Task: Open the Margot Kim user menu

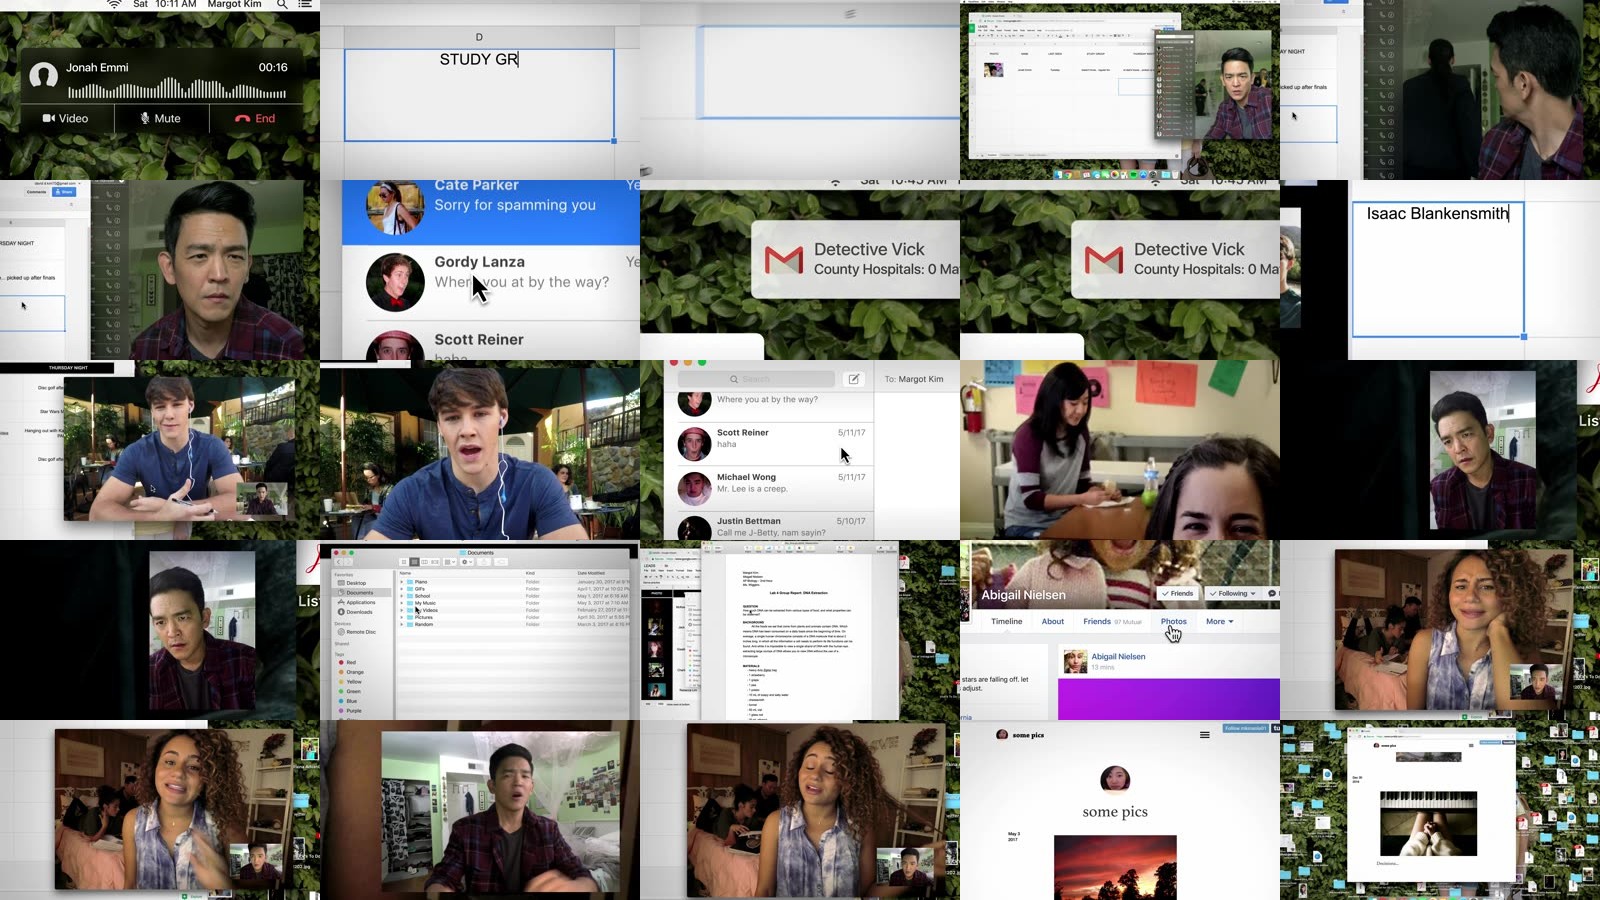Action: pyautogui.click(x=234, y=4)
